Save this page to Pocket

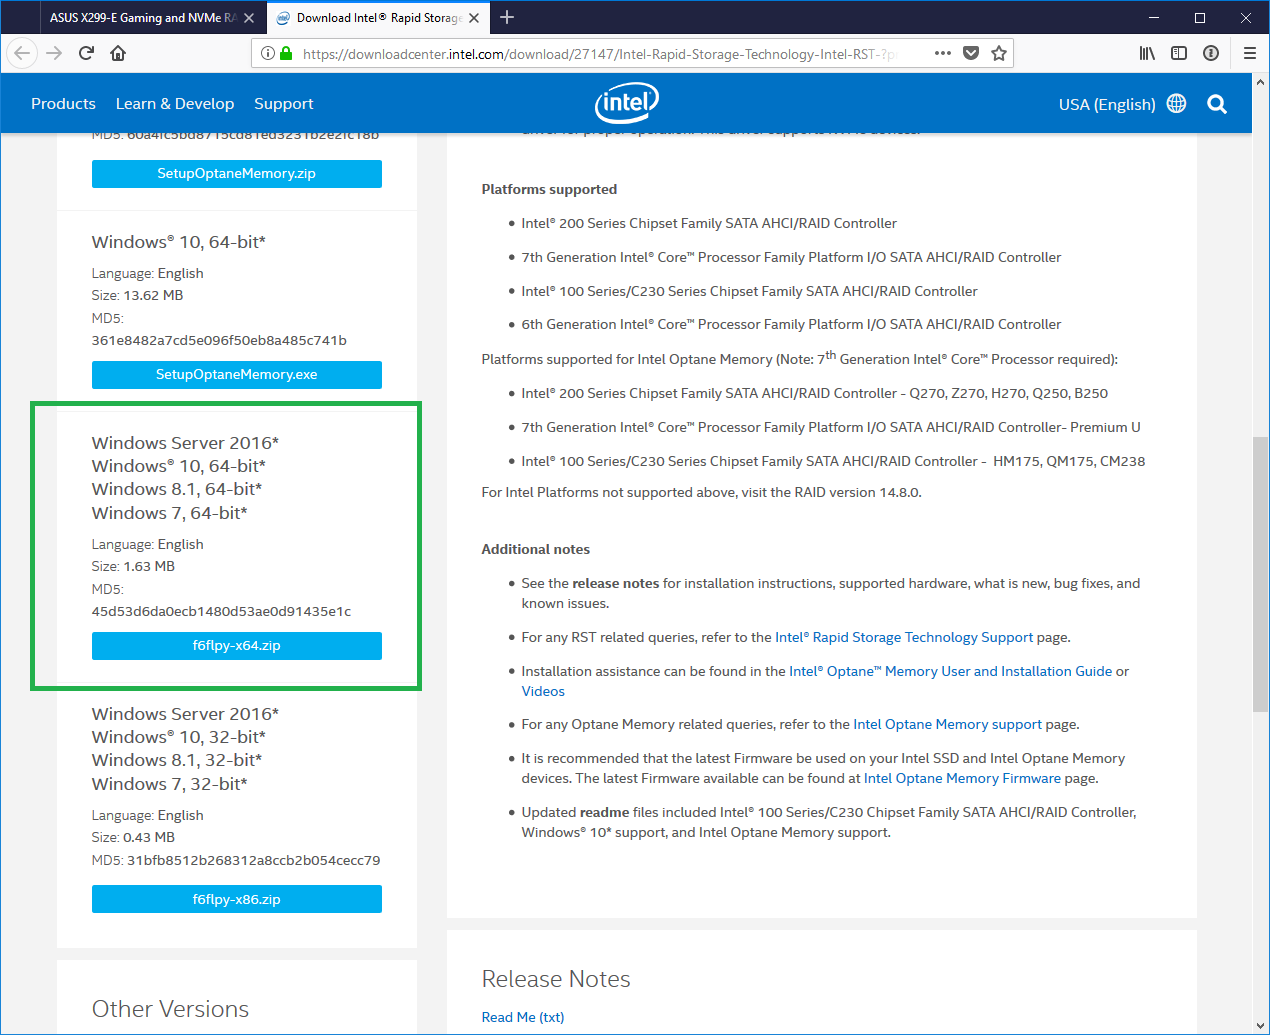tap(971, 53)
